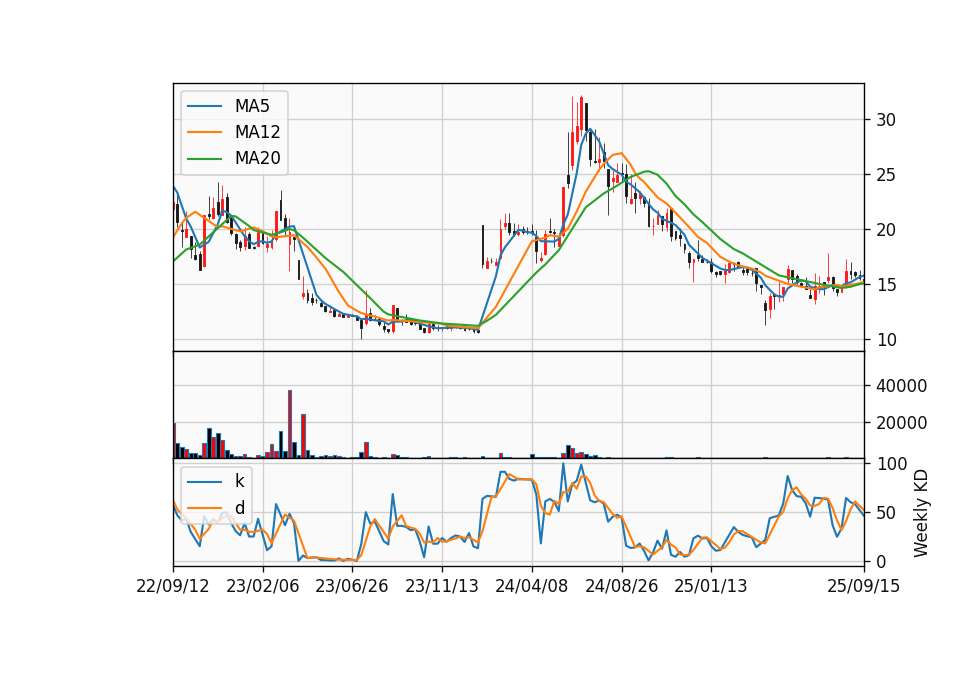Click the KD axis value 50
Viewport: 960px width, 690px height.
coord(886,513)
